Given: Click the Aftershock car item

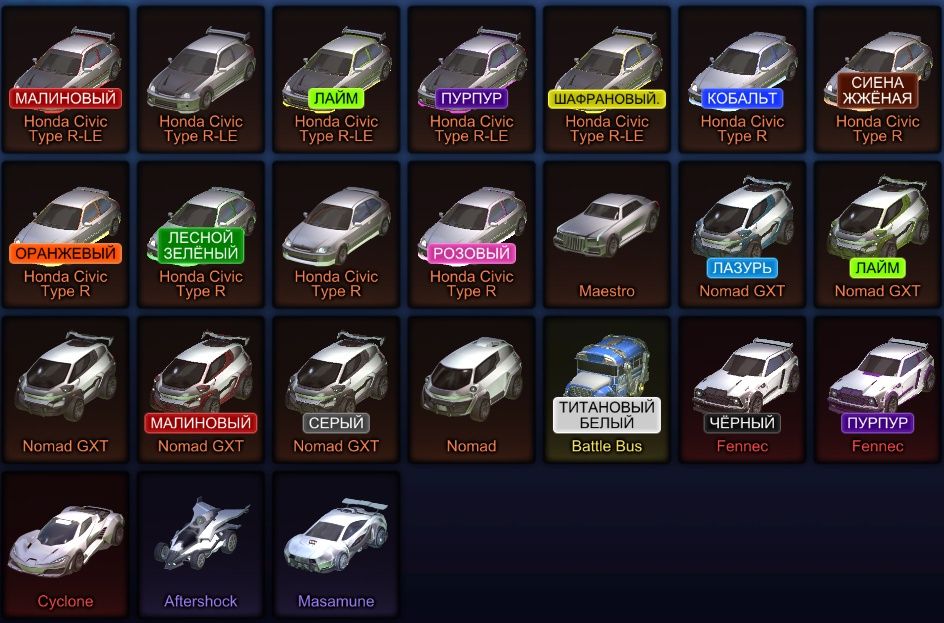Looking at the screenshot, I should click(200, 545).
